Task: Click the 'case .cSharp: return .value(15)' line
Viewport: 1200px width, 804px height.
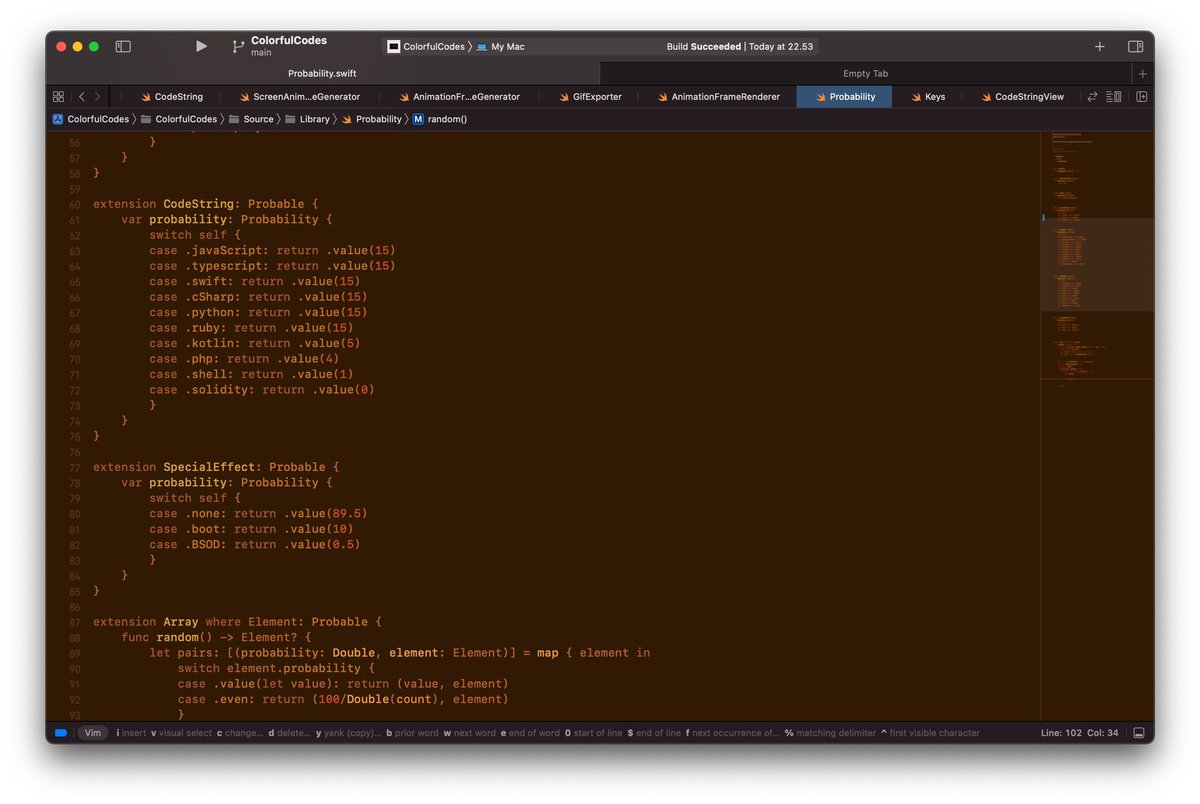Action: pos(258,297)
